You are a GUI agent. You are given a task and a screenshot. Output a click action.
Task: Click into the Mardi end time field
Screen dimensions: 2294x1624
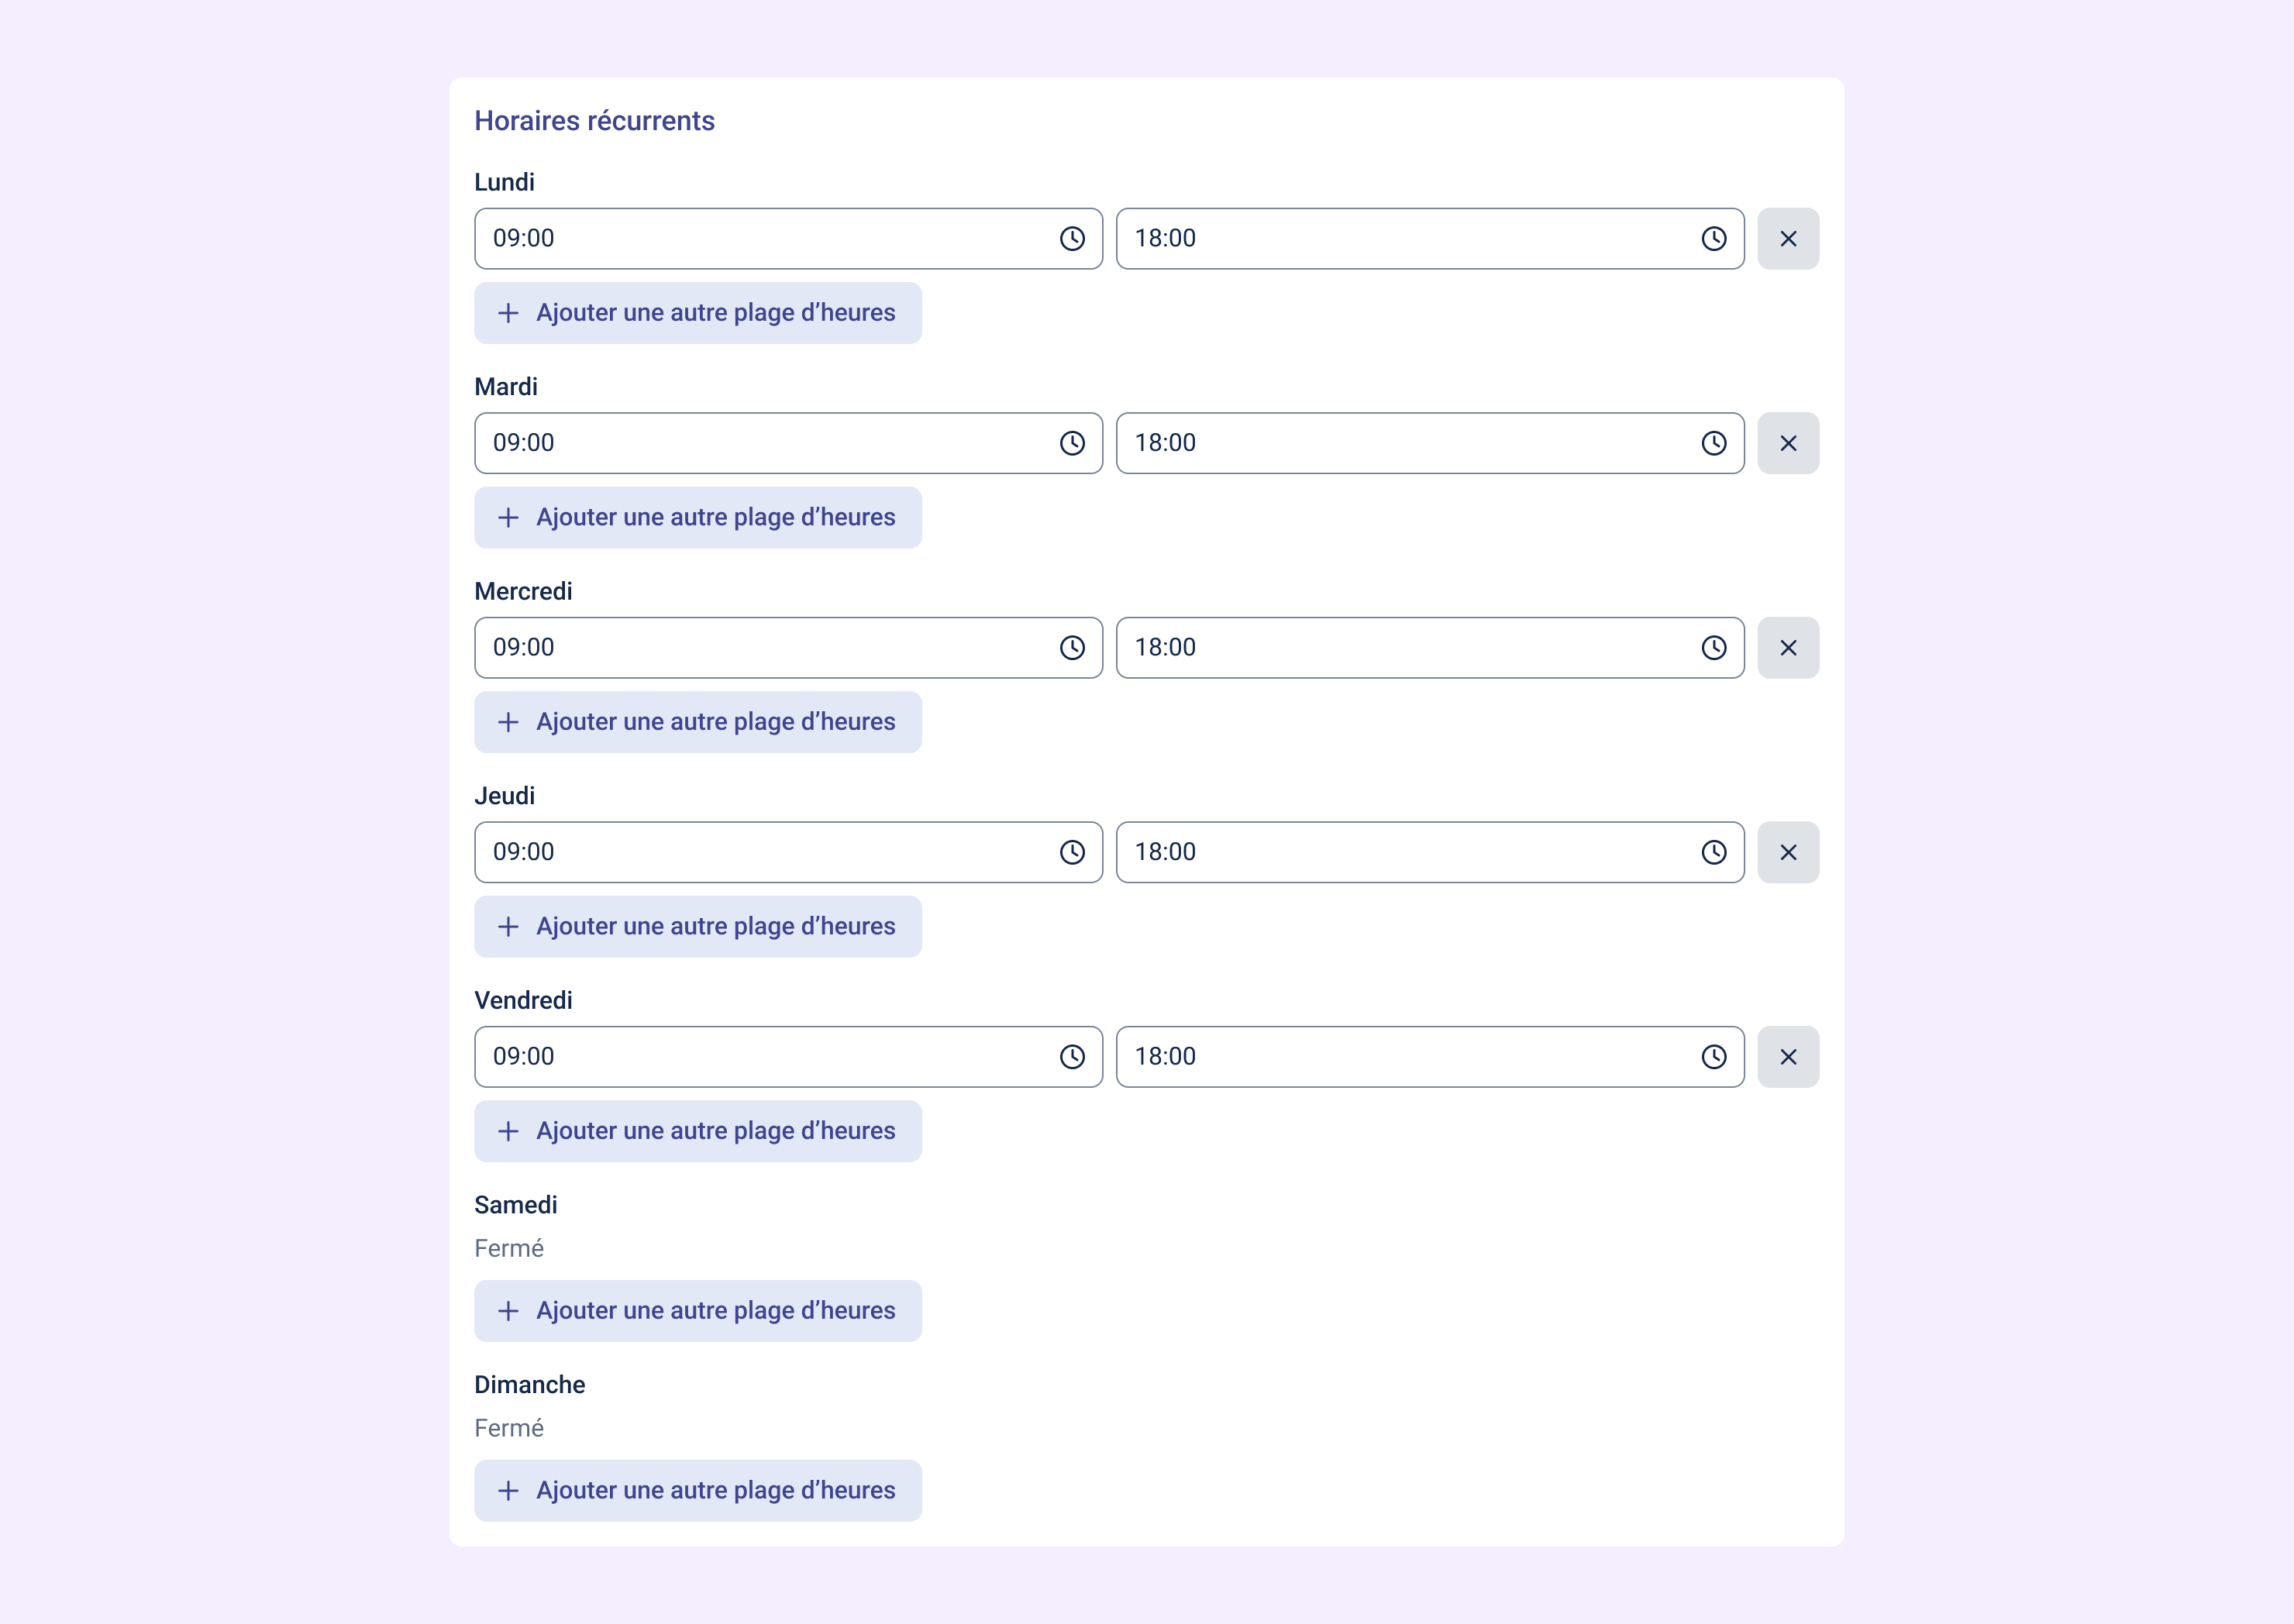coord(1400,443)
